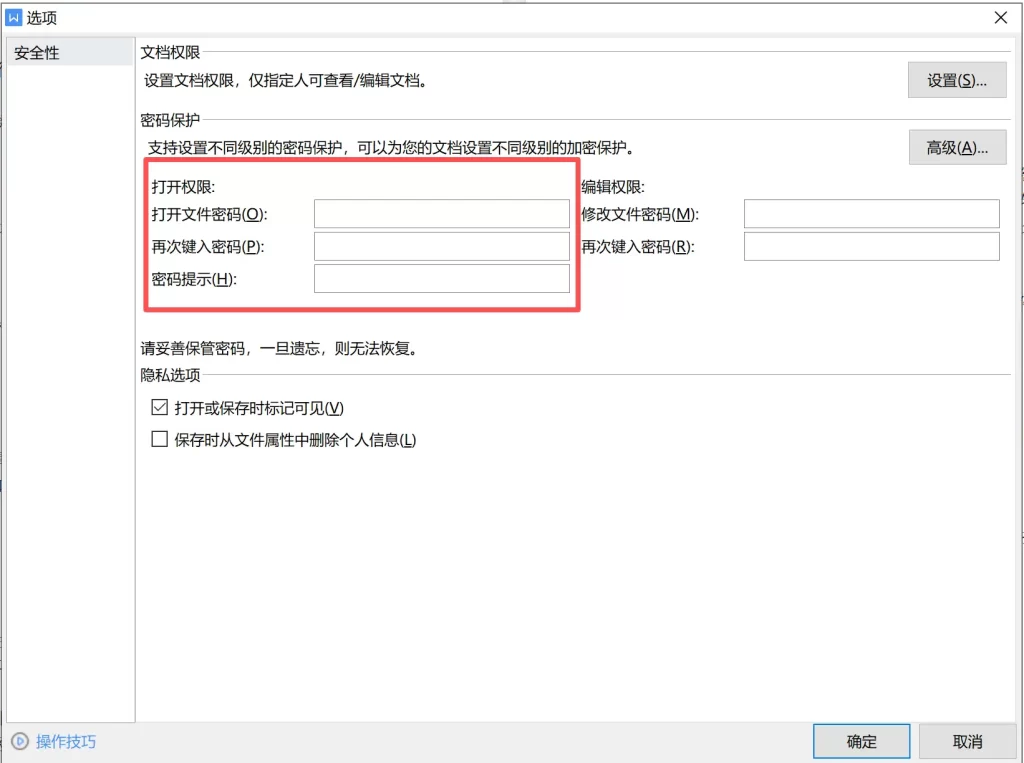Focus the 打开文件密码 input field
This screenshot has height=763, width=1024.
pos(441,213)
